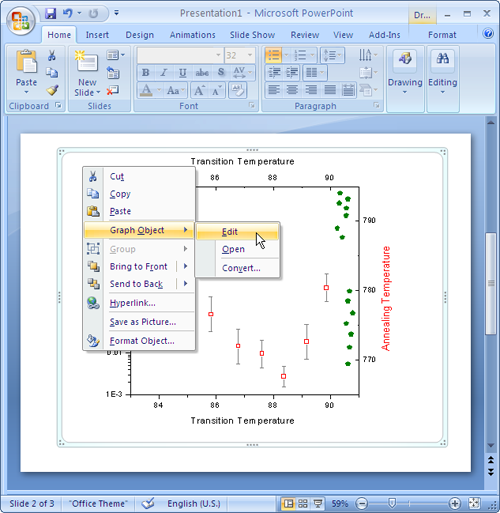The image size is (500, 513).
Task: Save presentation from Quick Access toolbar
Action: [51, 13]
